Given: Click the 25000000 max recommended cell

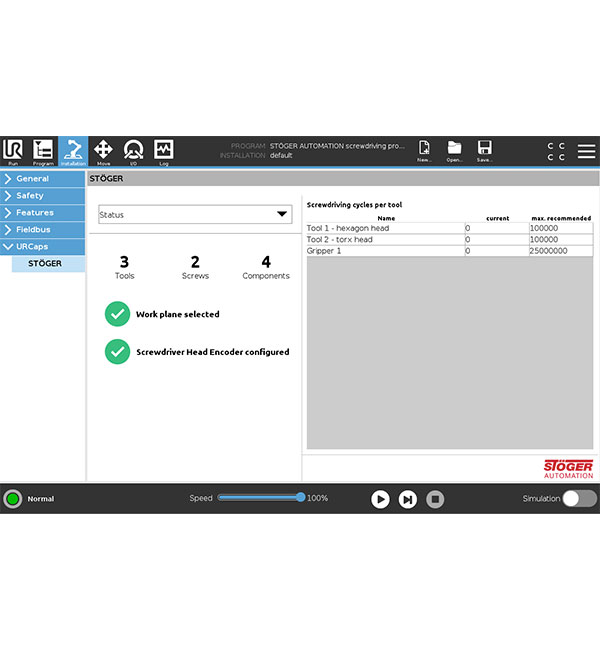Looking at the screenshot, I should click(561, 251).
